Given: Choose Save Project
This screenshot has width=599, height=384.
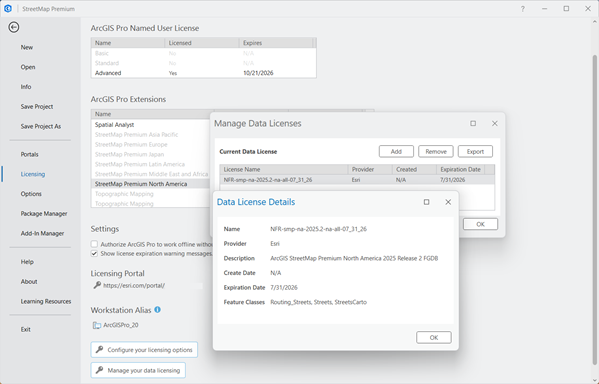Looking at the screenshot, I should tap(37, 107).
